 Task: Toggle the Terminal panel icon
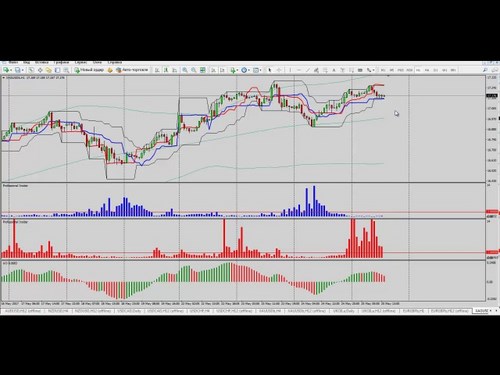(x=57, y=70)
